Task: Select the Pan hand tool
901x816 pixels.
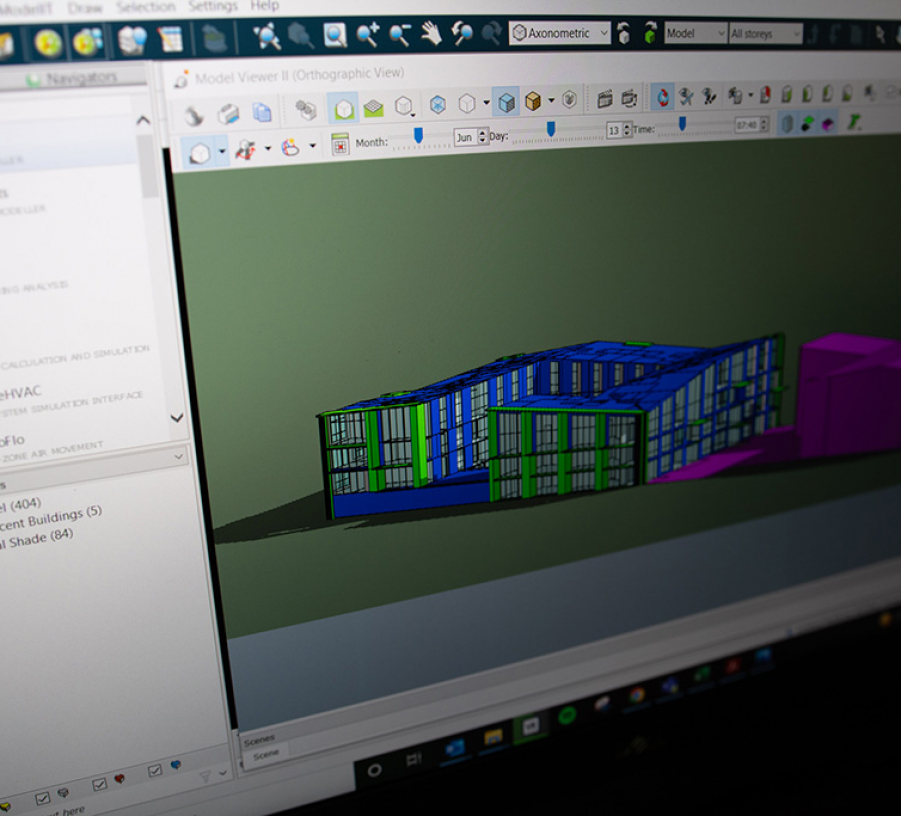Action: coord(431,34)
